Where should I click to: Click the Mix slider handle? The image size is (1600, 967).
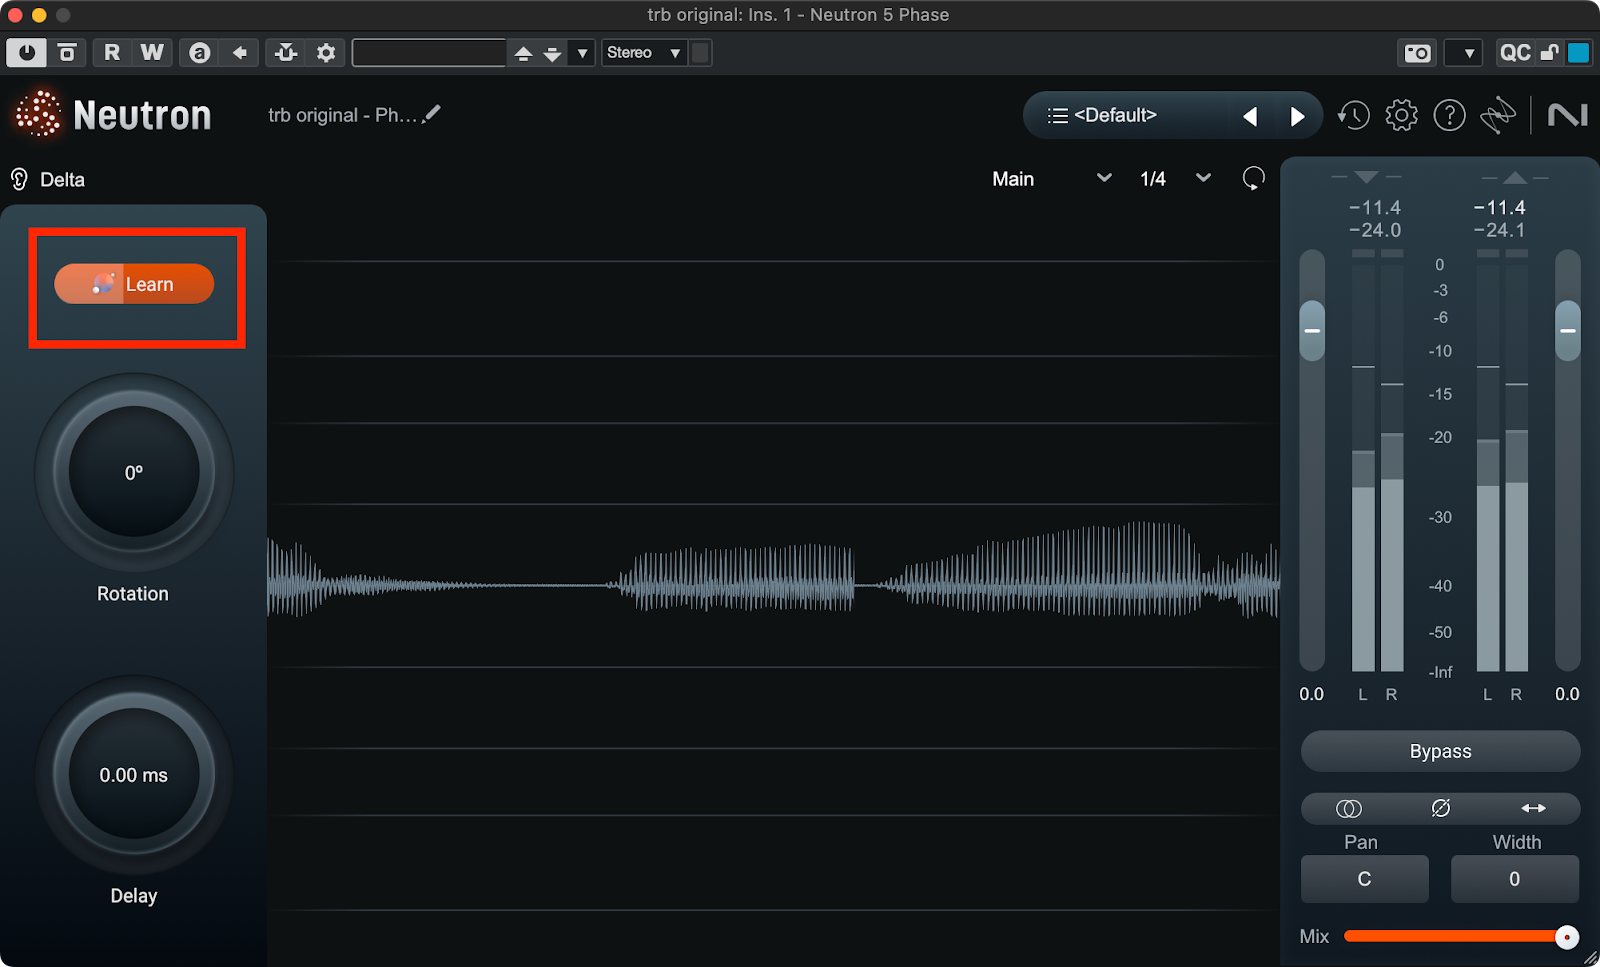pyautogui.click(x=1567, y=937)
